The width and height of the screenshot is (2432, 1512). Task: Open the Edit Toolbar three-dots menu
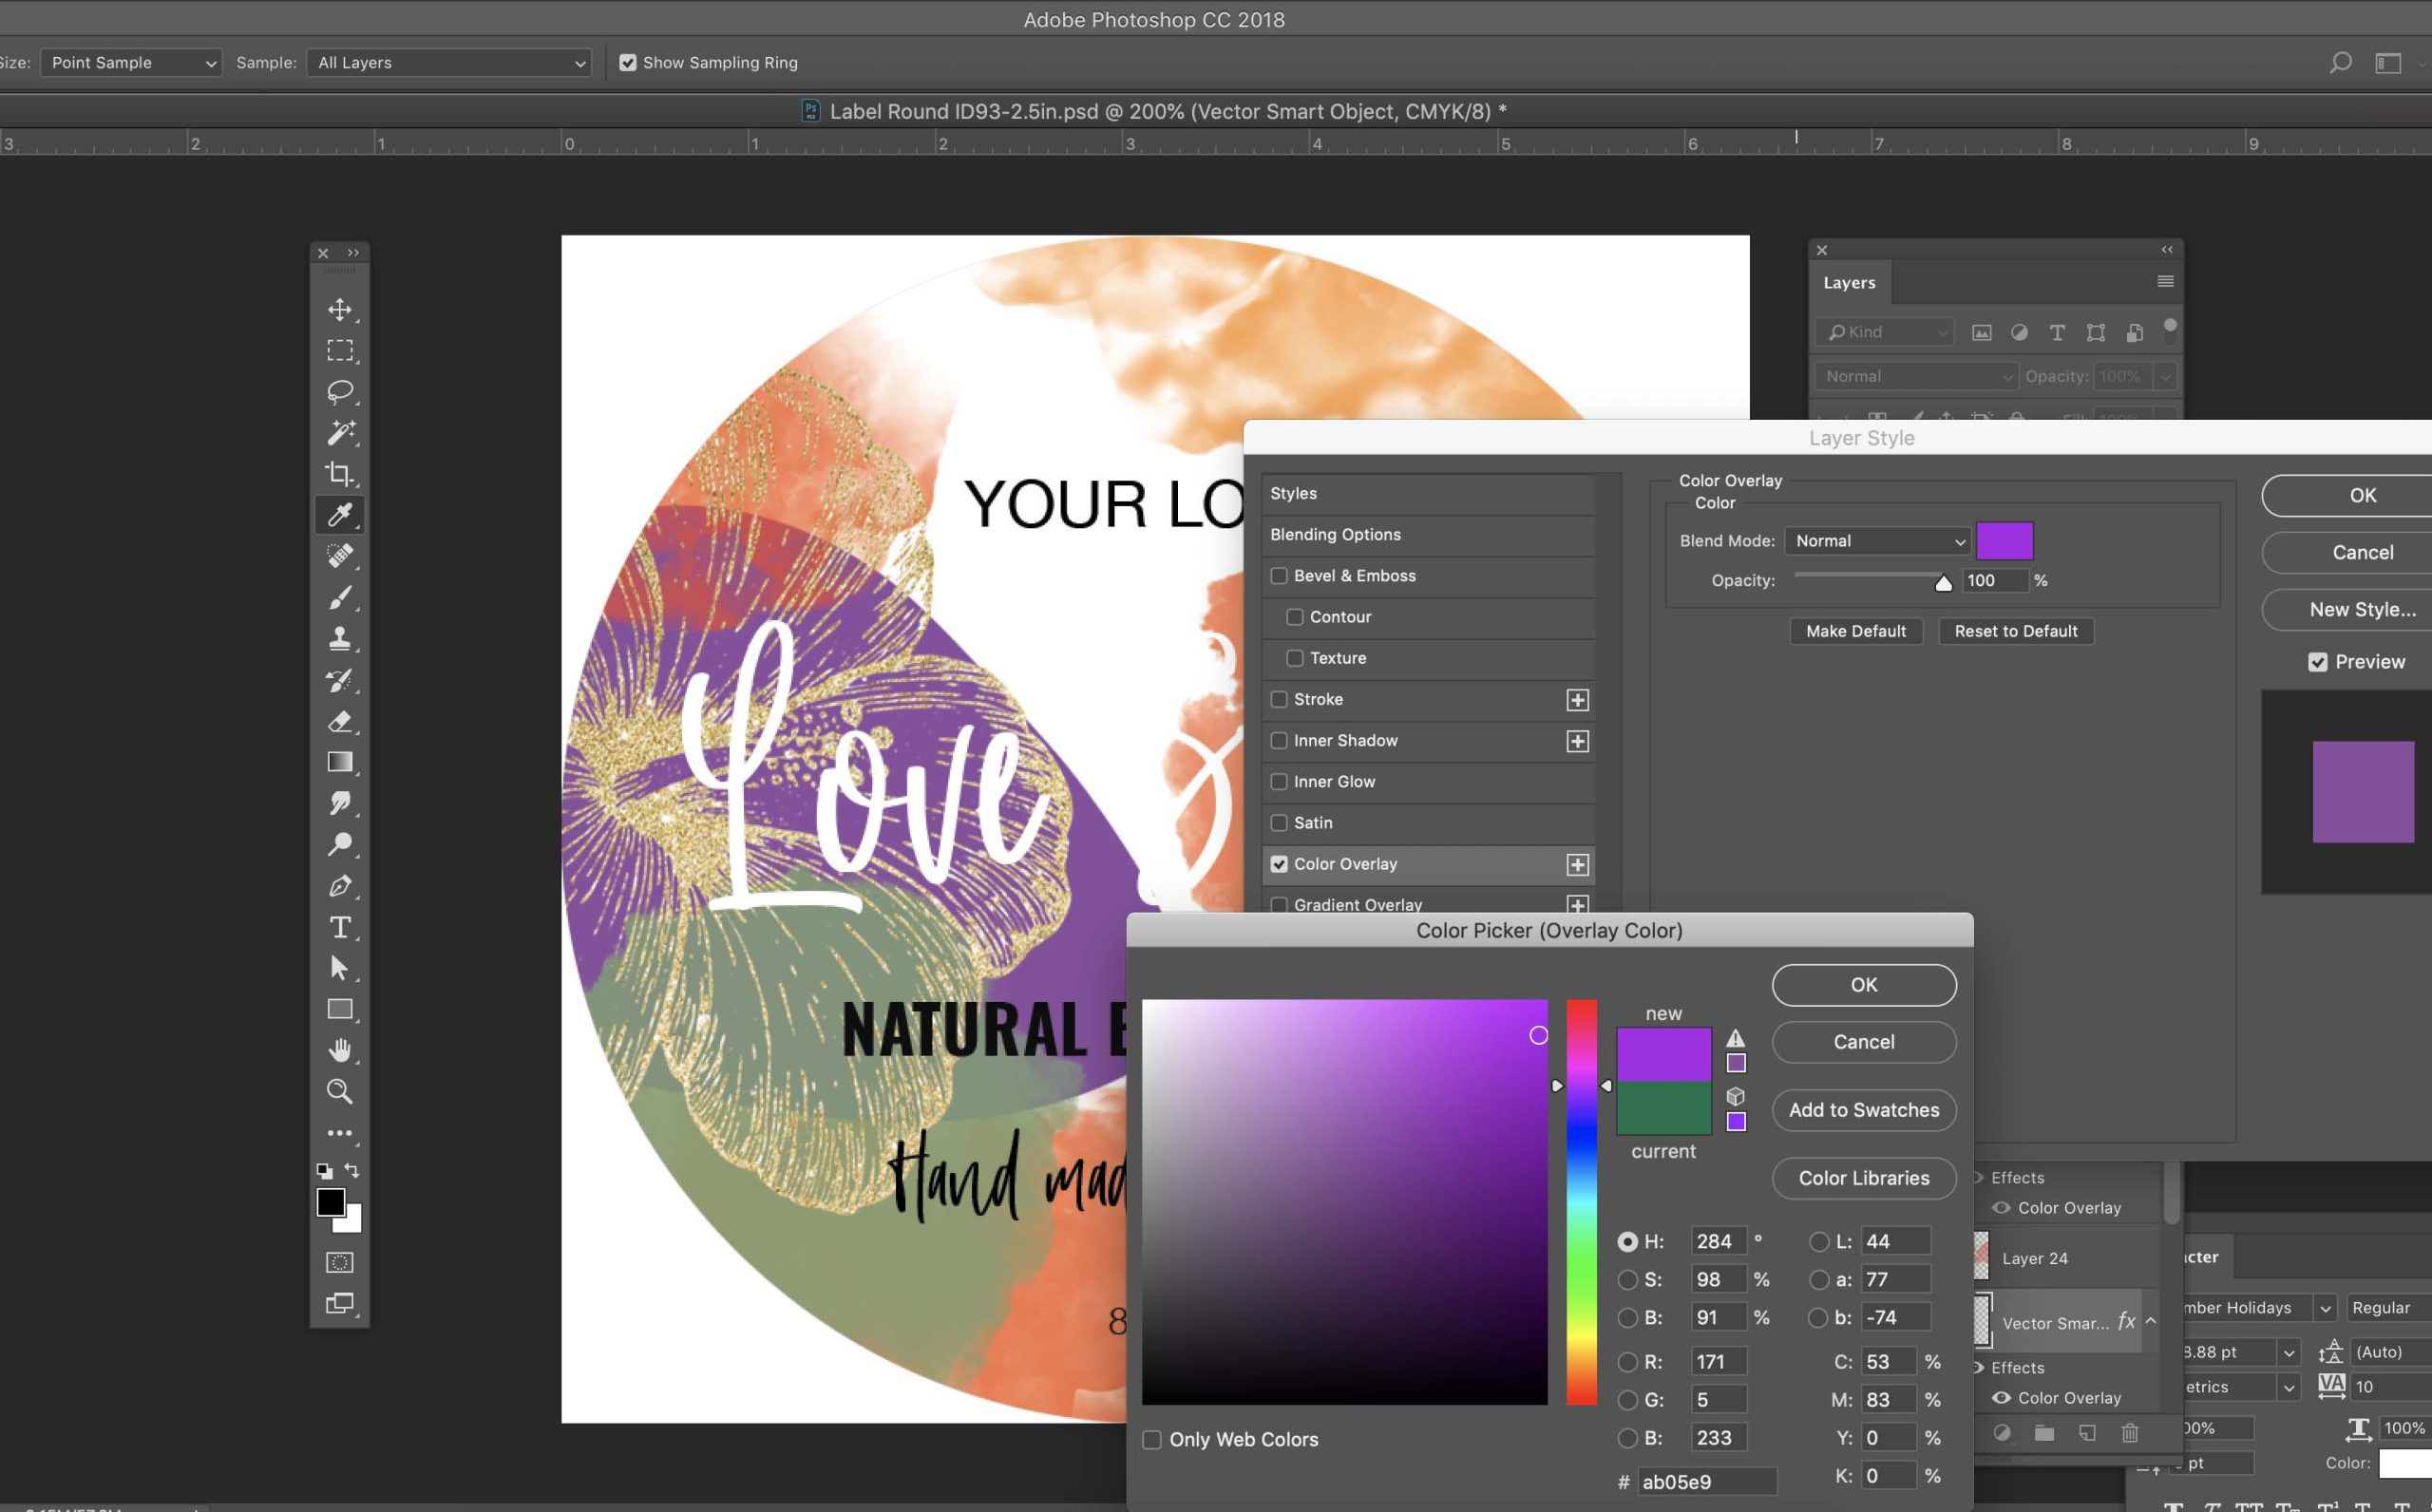tap(340, 1133)
